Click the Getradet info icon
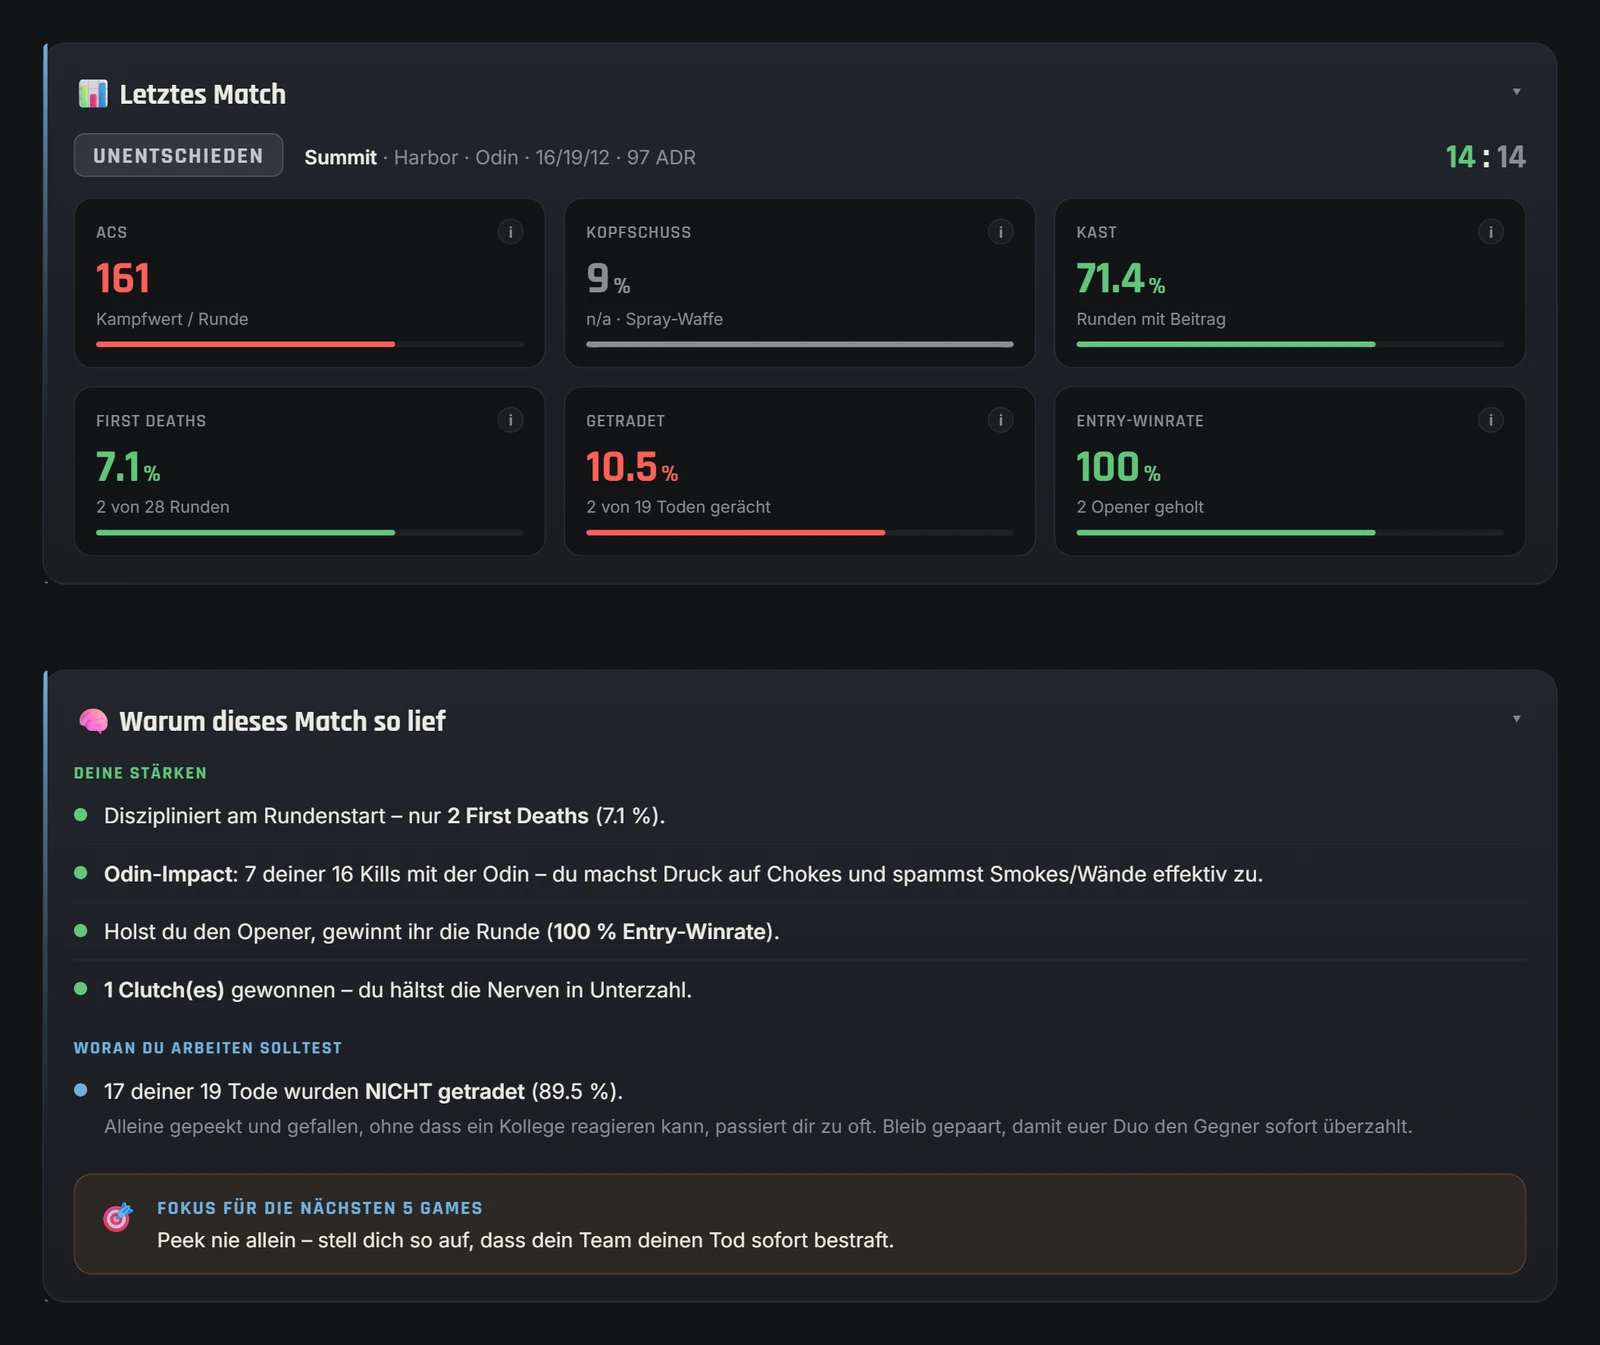 click(x=1000, y=420)
